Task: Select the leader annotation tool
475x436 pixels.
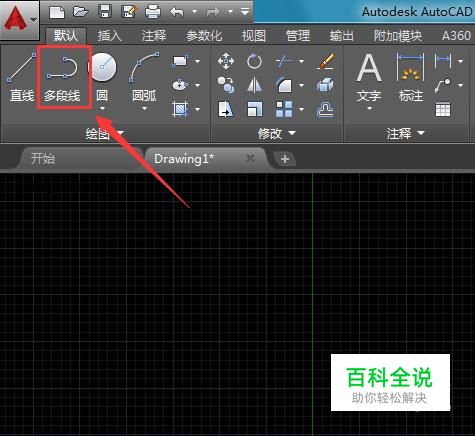Action: (443, 85)
